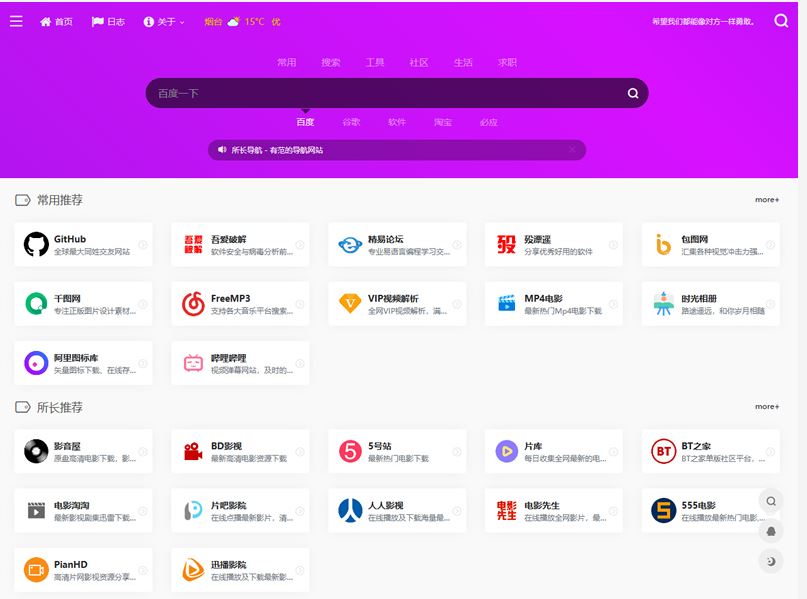Open the 电影先生 site card
Image resolution: width=807 pixels, height=599 pixels.
click(x=554, y=510)
